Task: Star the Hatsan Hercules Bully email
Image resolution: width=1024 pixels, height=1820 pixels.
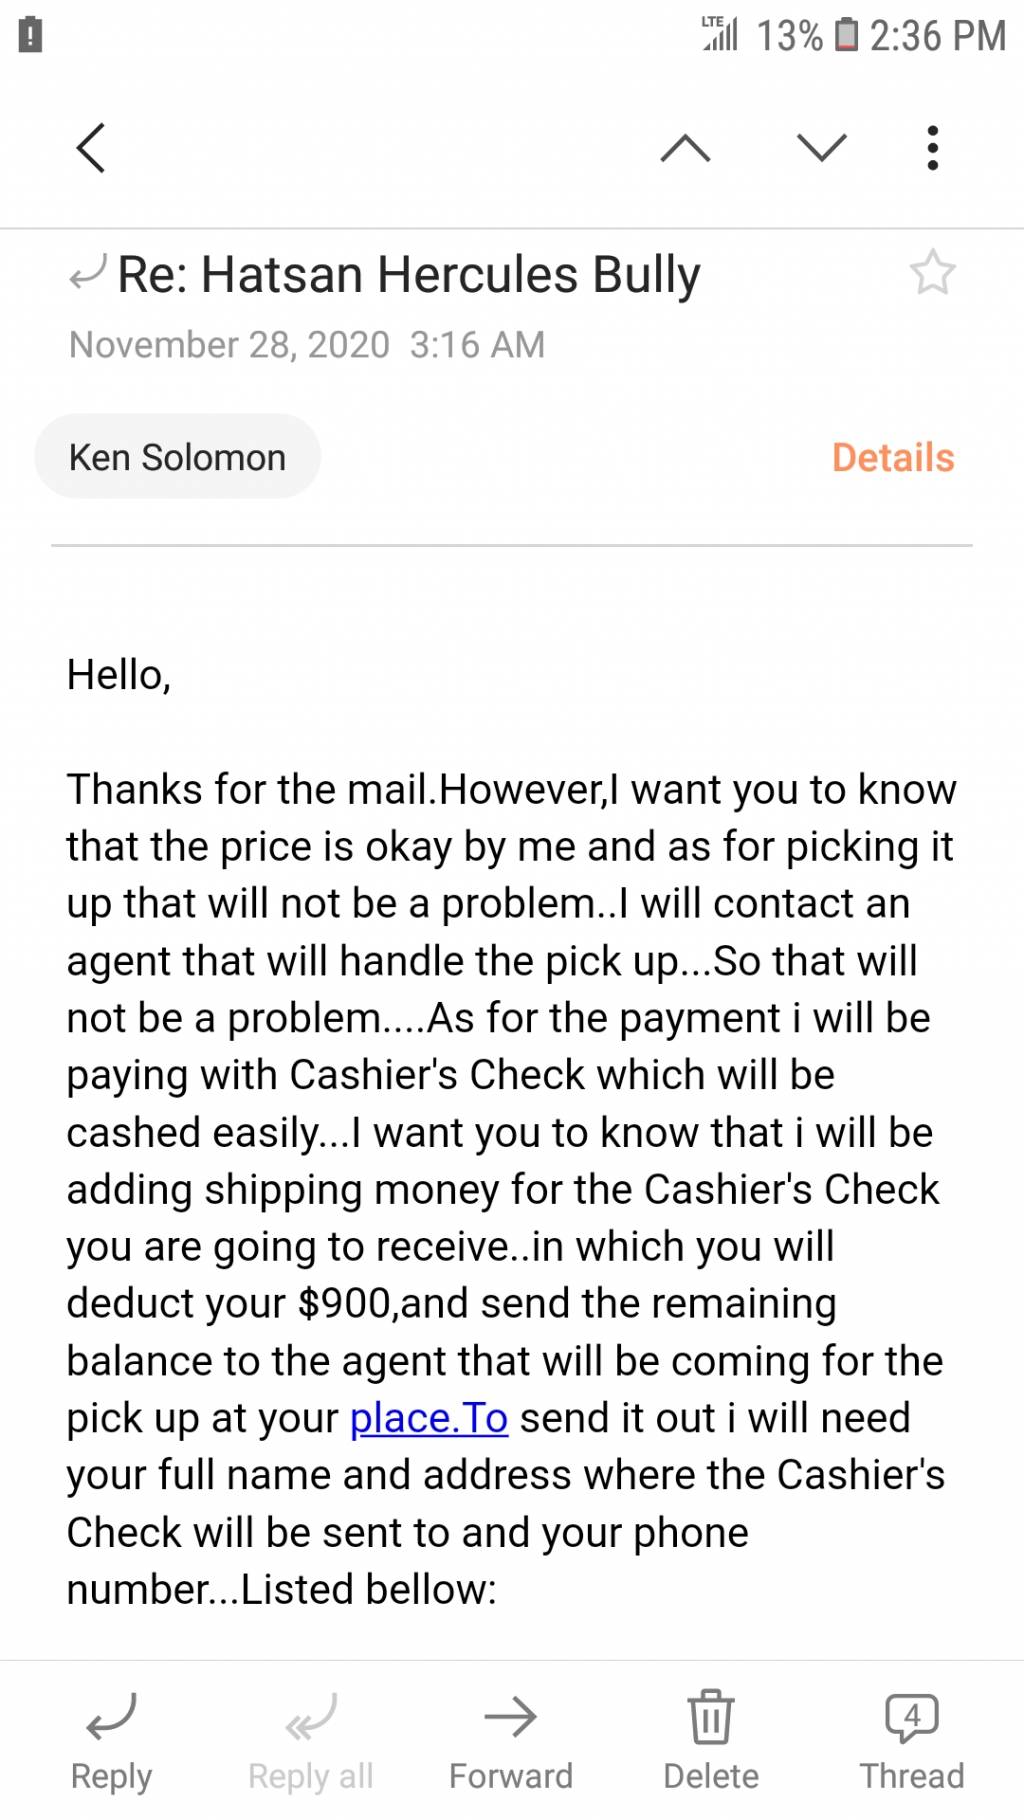Action: click(932, 272)
